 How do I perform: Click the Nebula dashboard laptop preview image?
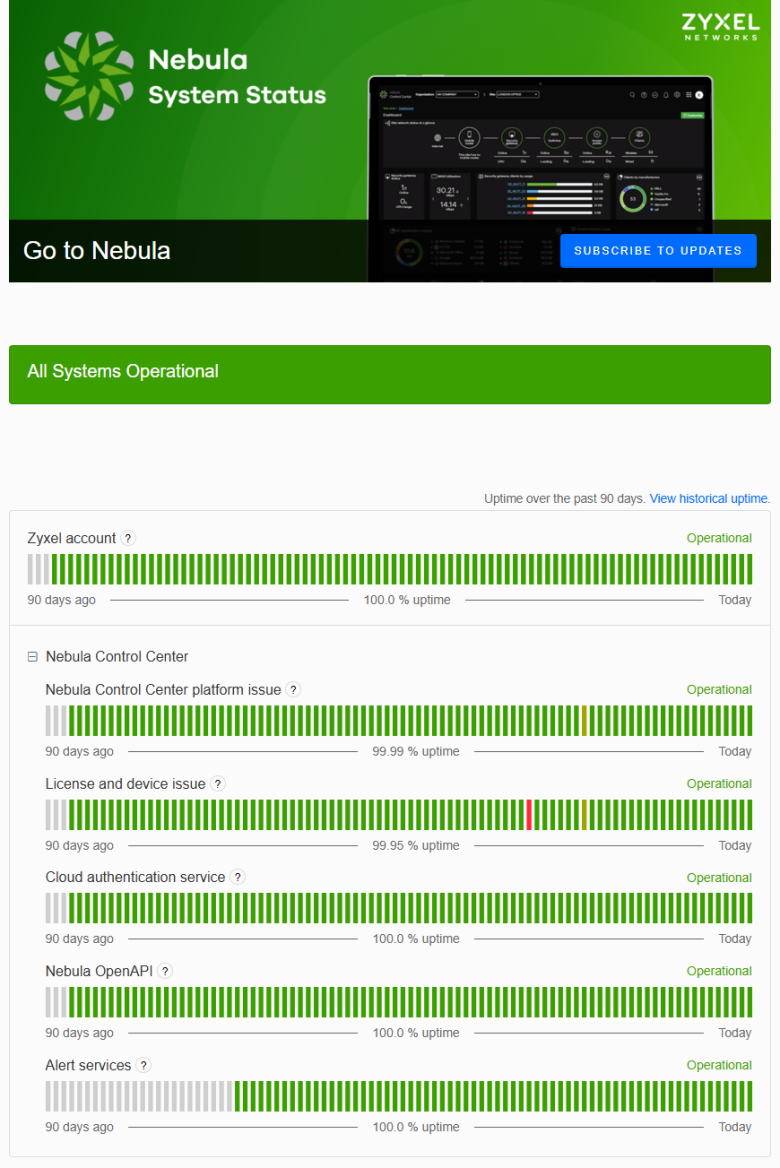tap(540, 179)
